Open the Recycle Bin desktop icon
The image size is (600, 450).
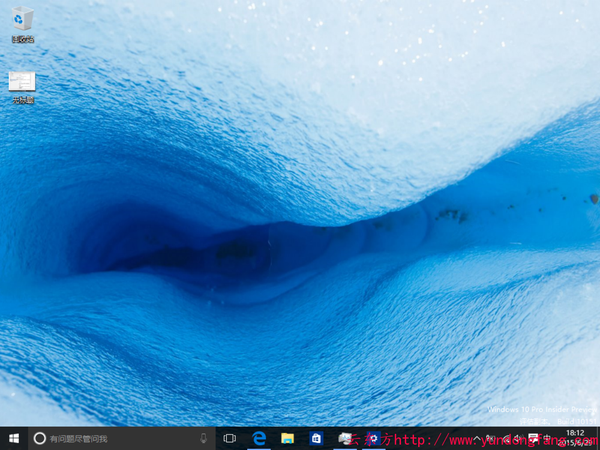[23, 24]
